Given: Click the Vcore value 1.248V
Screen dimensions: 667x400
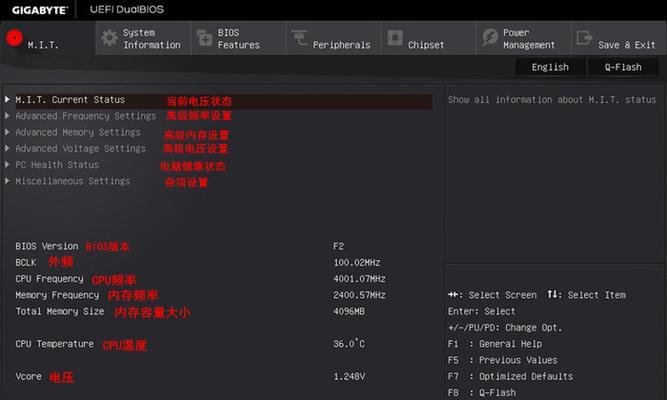Looking at the screenshot, I should [x=349, y=377].
